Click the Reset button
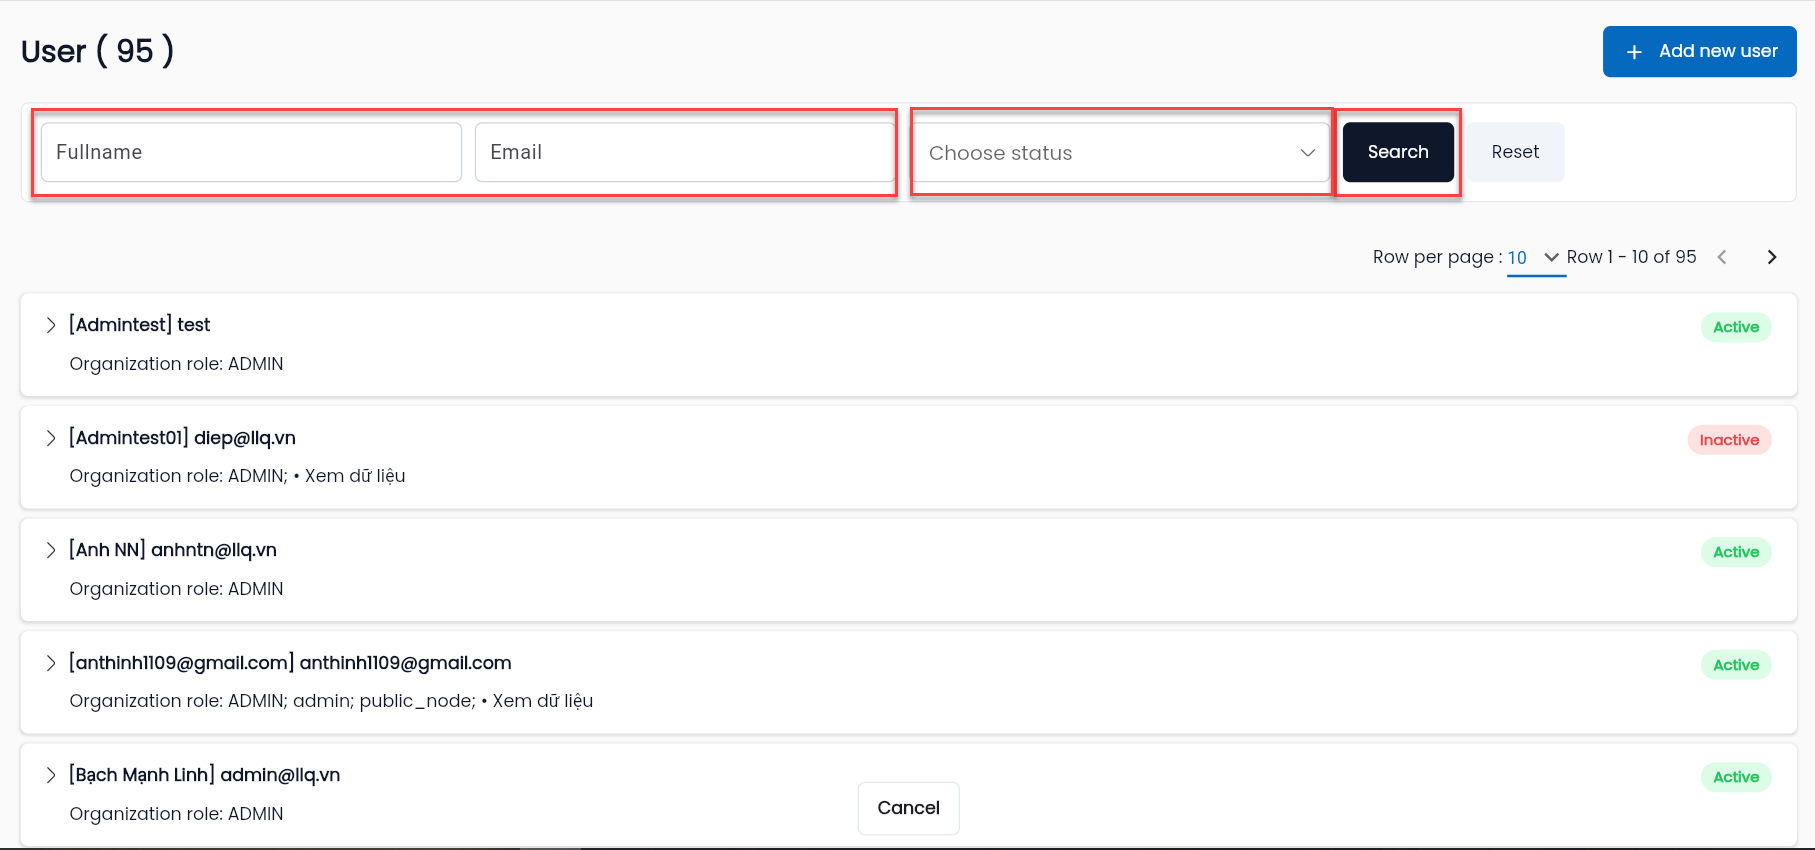 click(1515, 152)
